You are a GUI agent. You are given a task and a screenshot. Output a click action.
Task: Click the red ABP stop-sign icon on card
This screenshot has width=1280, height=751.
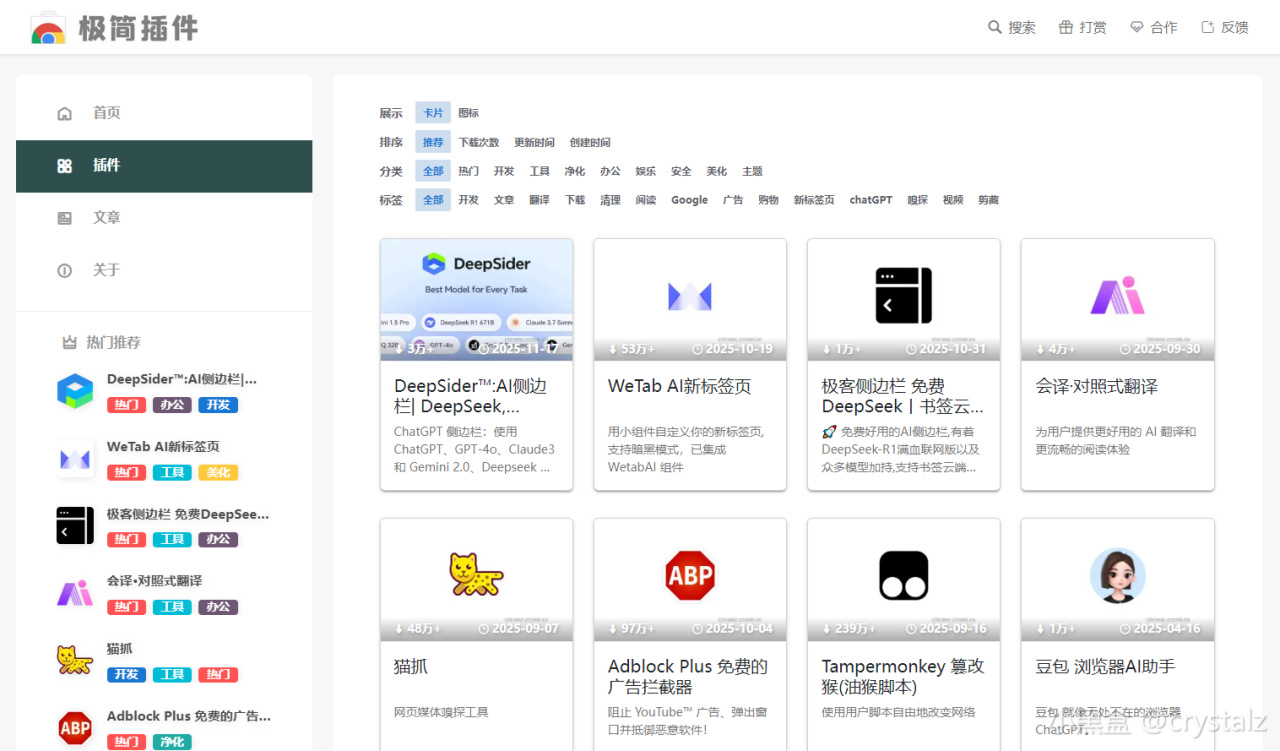pyautogui.click(x=690, y=575)
